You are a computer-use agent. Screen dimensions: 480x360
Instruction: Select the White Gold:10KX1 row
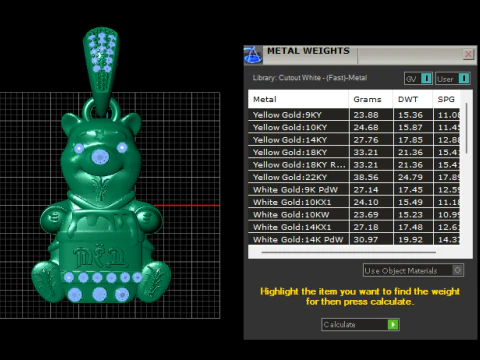[354, 202]
